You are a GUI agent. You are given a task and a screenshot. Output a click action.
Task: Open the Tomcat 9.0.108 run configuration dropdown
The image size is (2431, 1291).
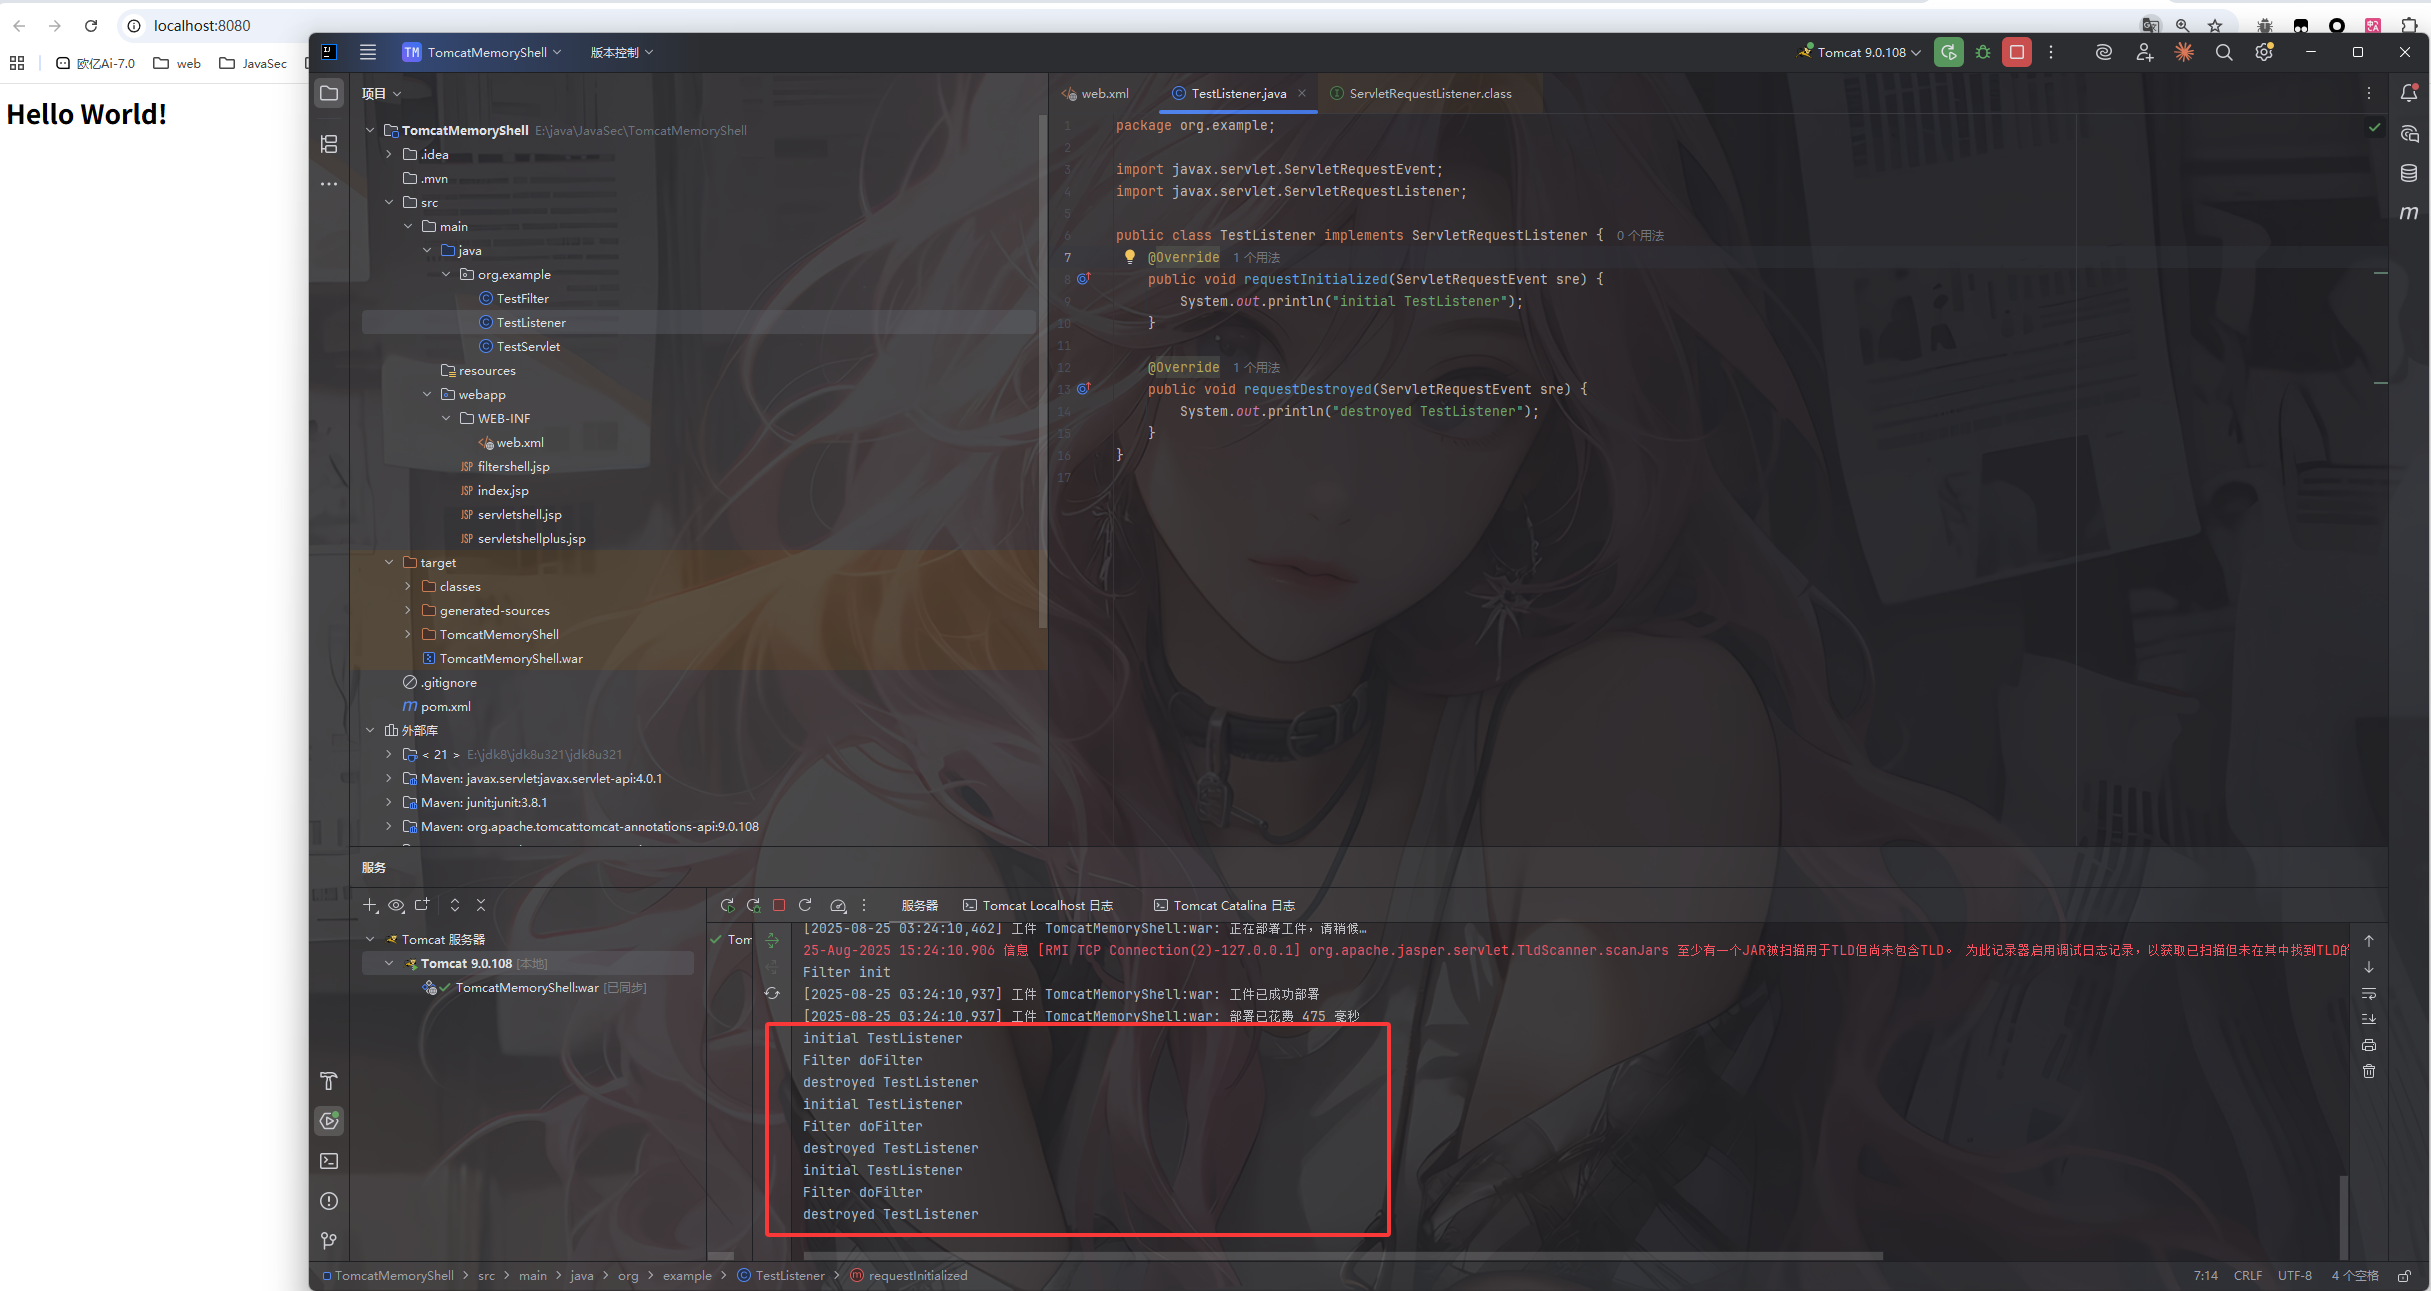coord(1859,52)
